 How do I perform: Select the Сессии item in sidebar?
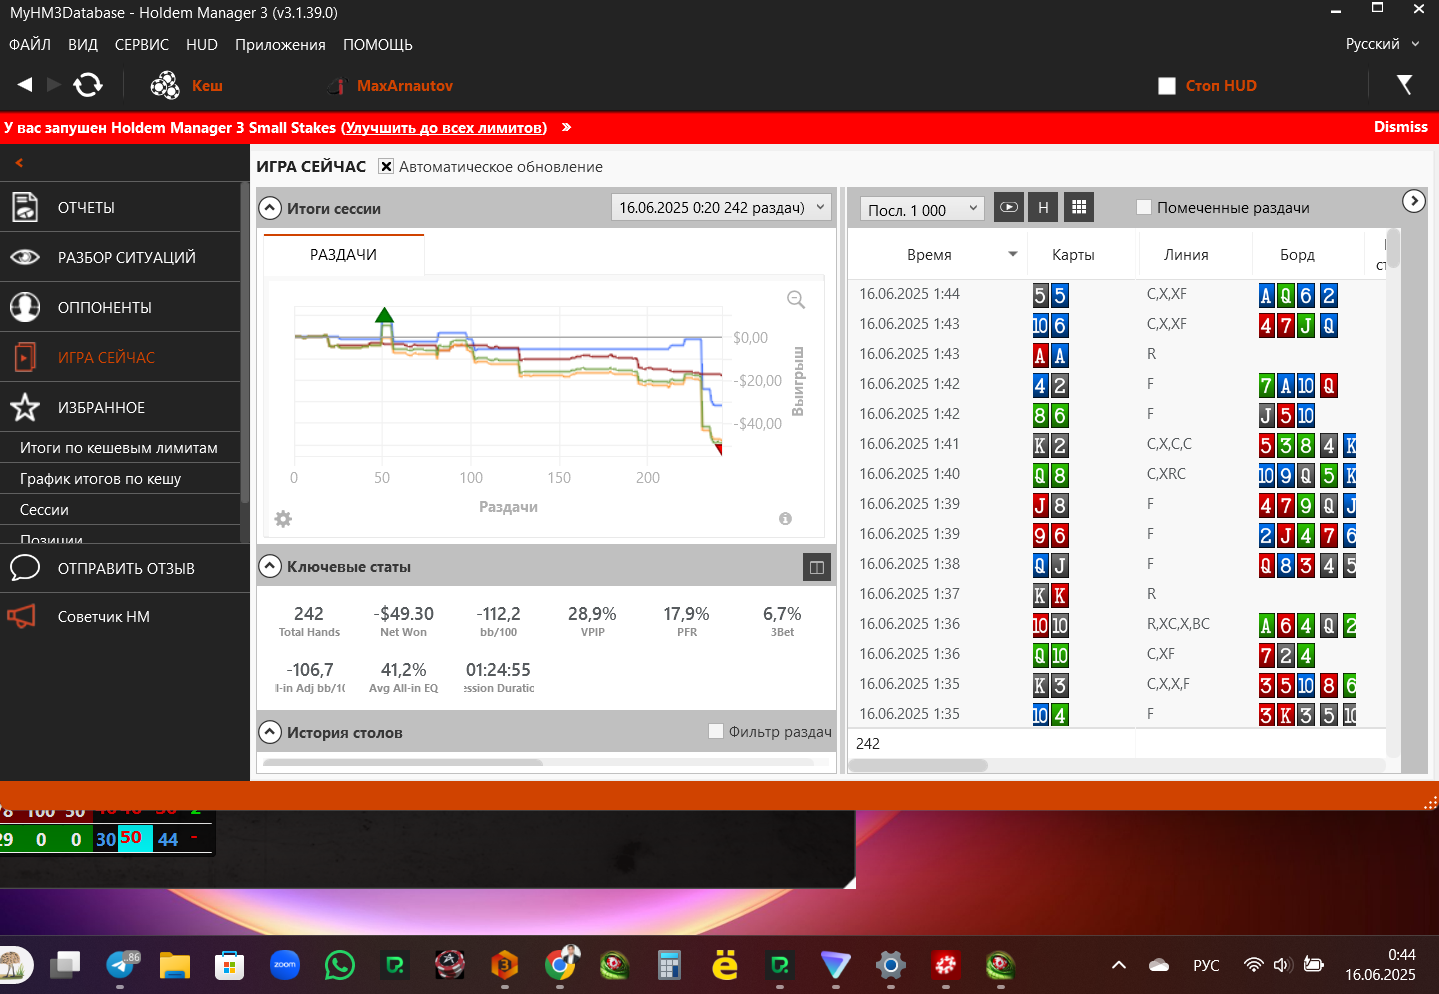[x=44, y=510]
